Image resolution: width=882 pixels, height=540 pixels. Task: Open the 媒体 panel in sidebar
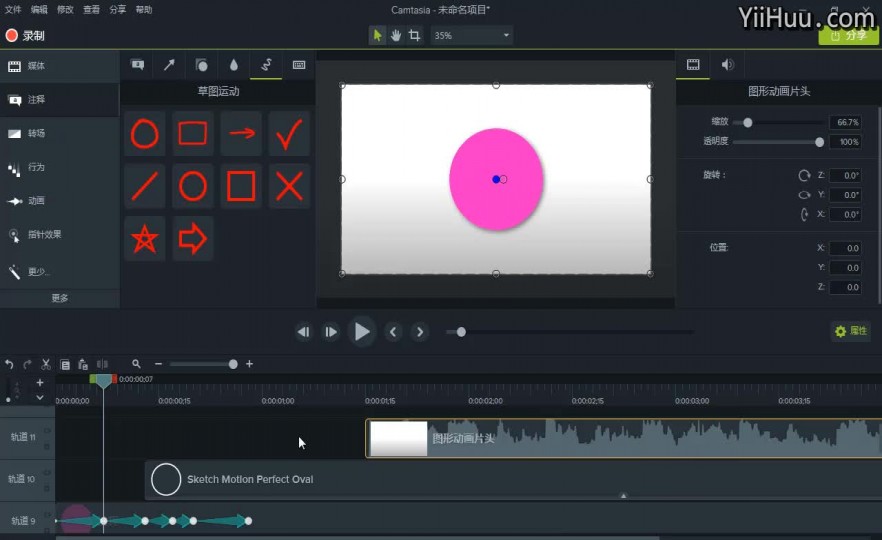60,66
